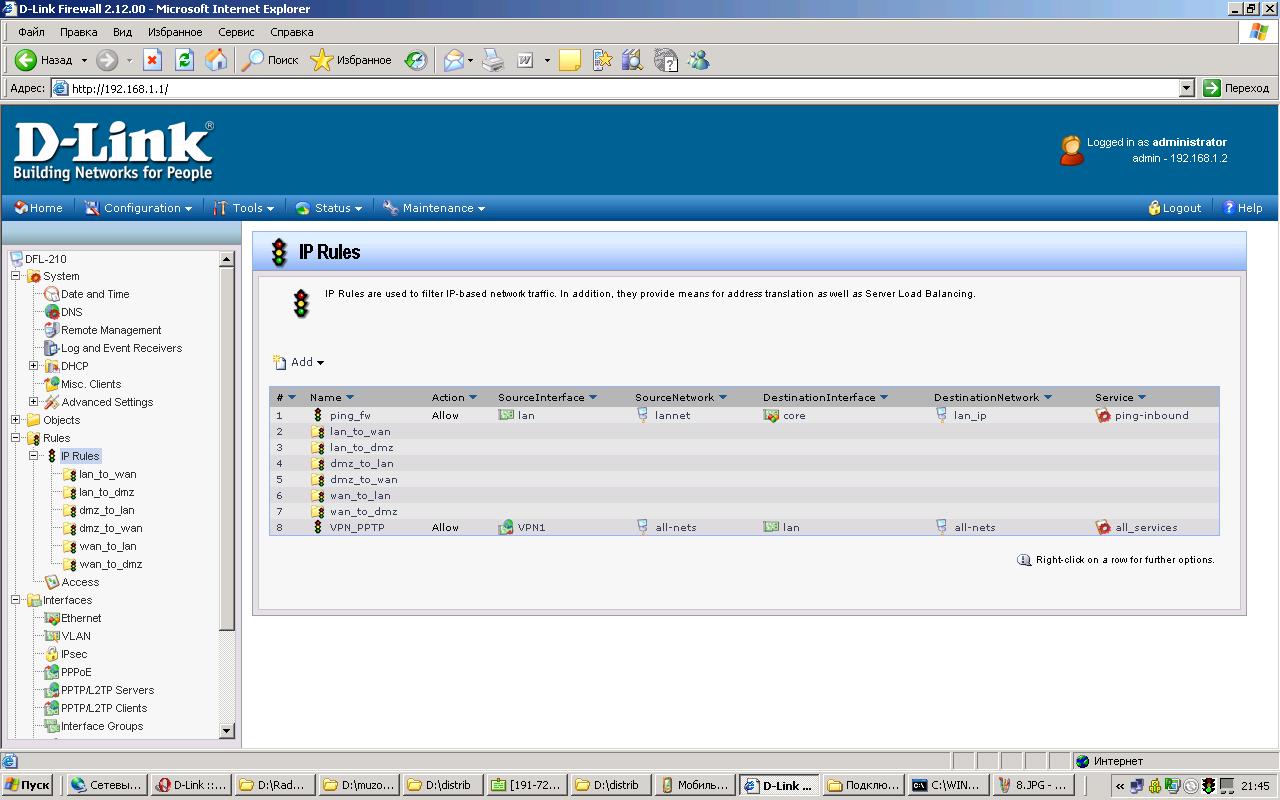Select VLAN in the Interfaces tree
1280x800 pixels.
pos(76,636)
